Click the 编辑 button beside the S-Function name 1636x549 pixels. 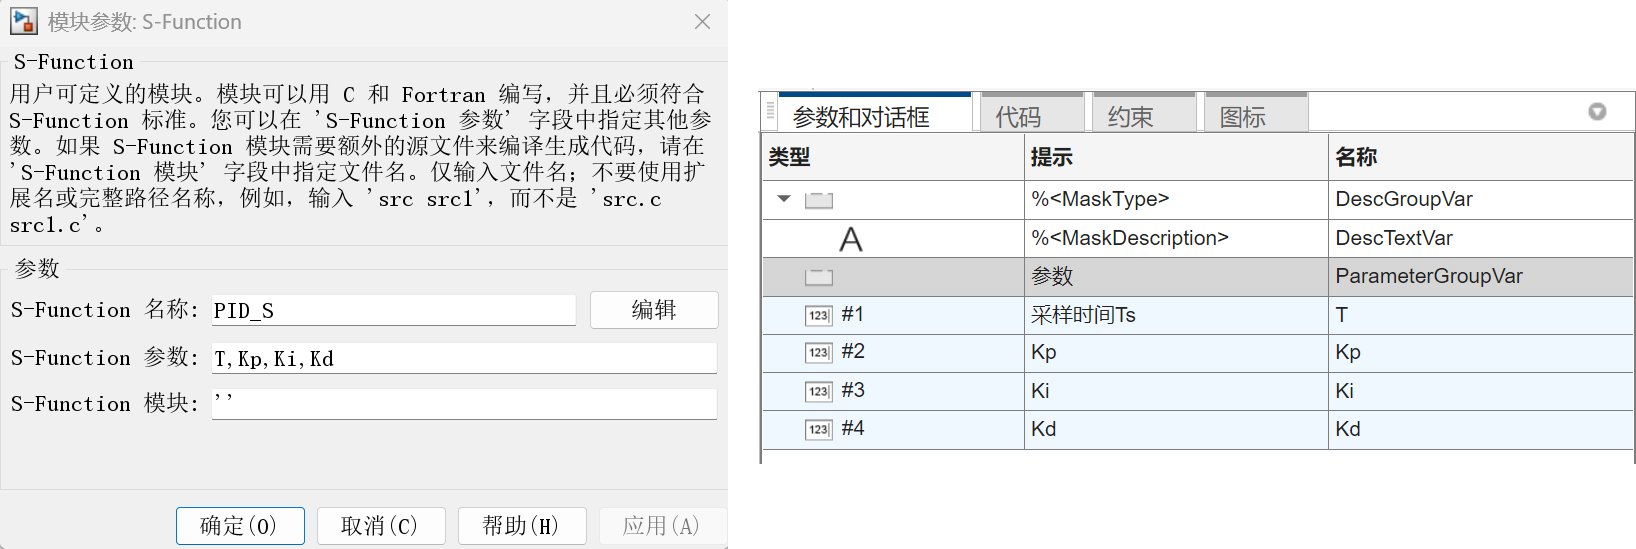(654, 310)
